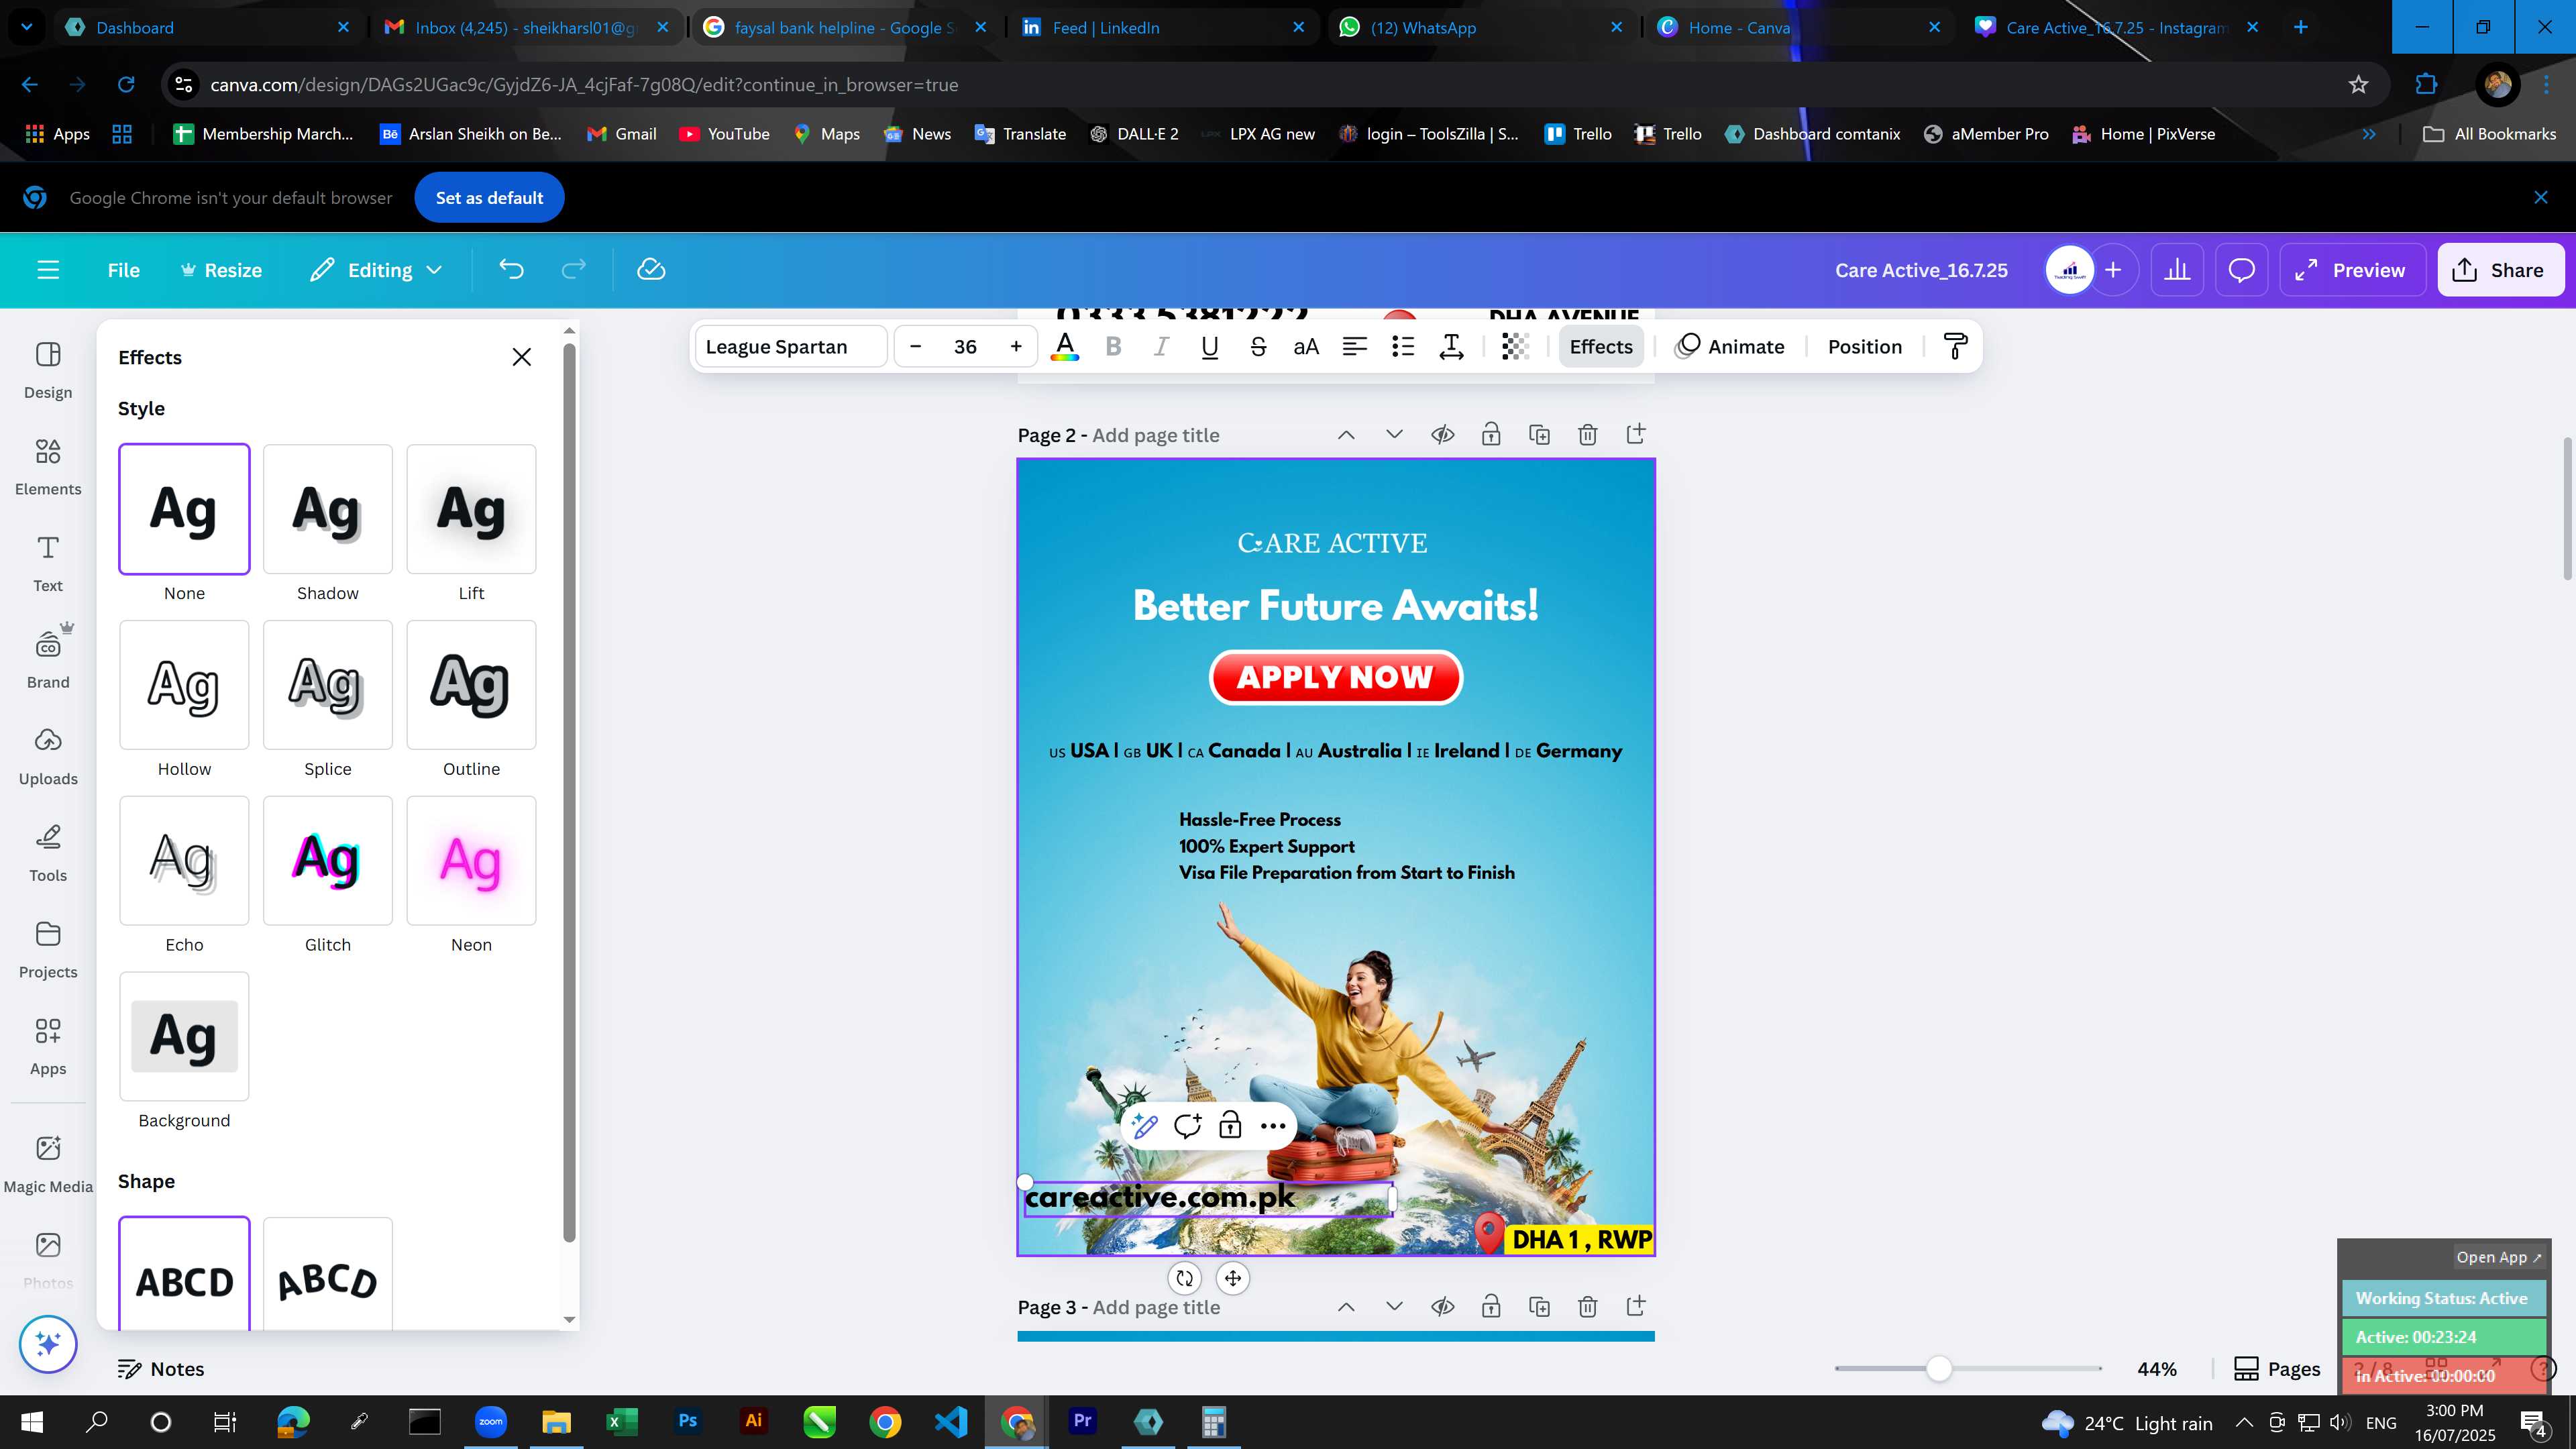Click Effects in the text toolbar
Image resolution: width=2576 pixels, height=1449 pixels.
tap(1600, 346)
